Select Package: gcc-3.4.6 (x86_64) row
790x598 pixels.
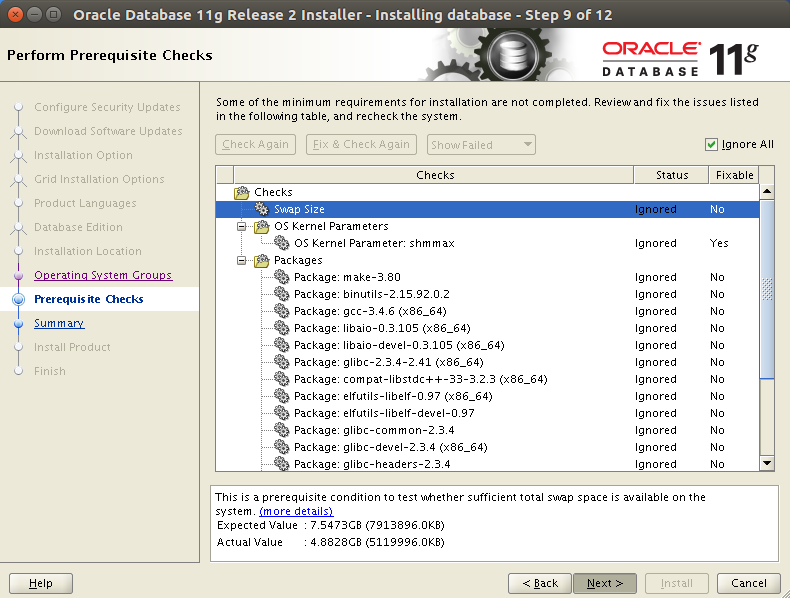pyautogui.click(x=487, y=311)
